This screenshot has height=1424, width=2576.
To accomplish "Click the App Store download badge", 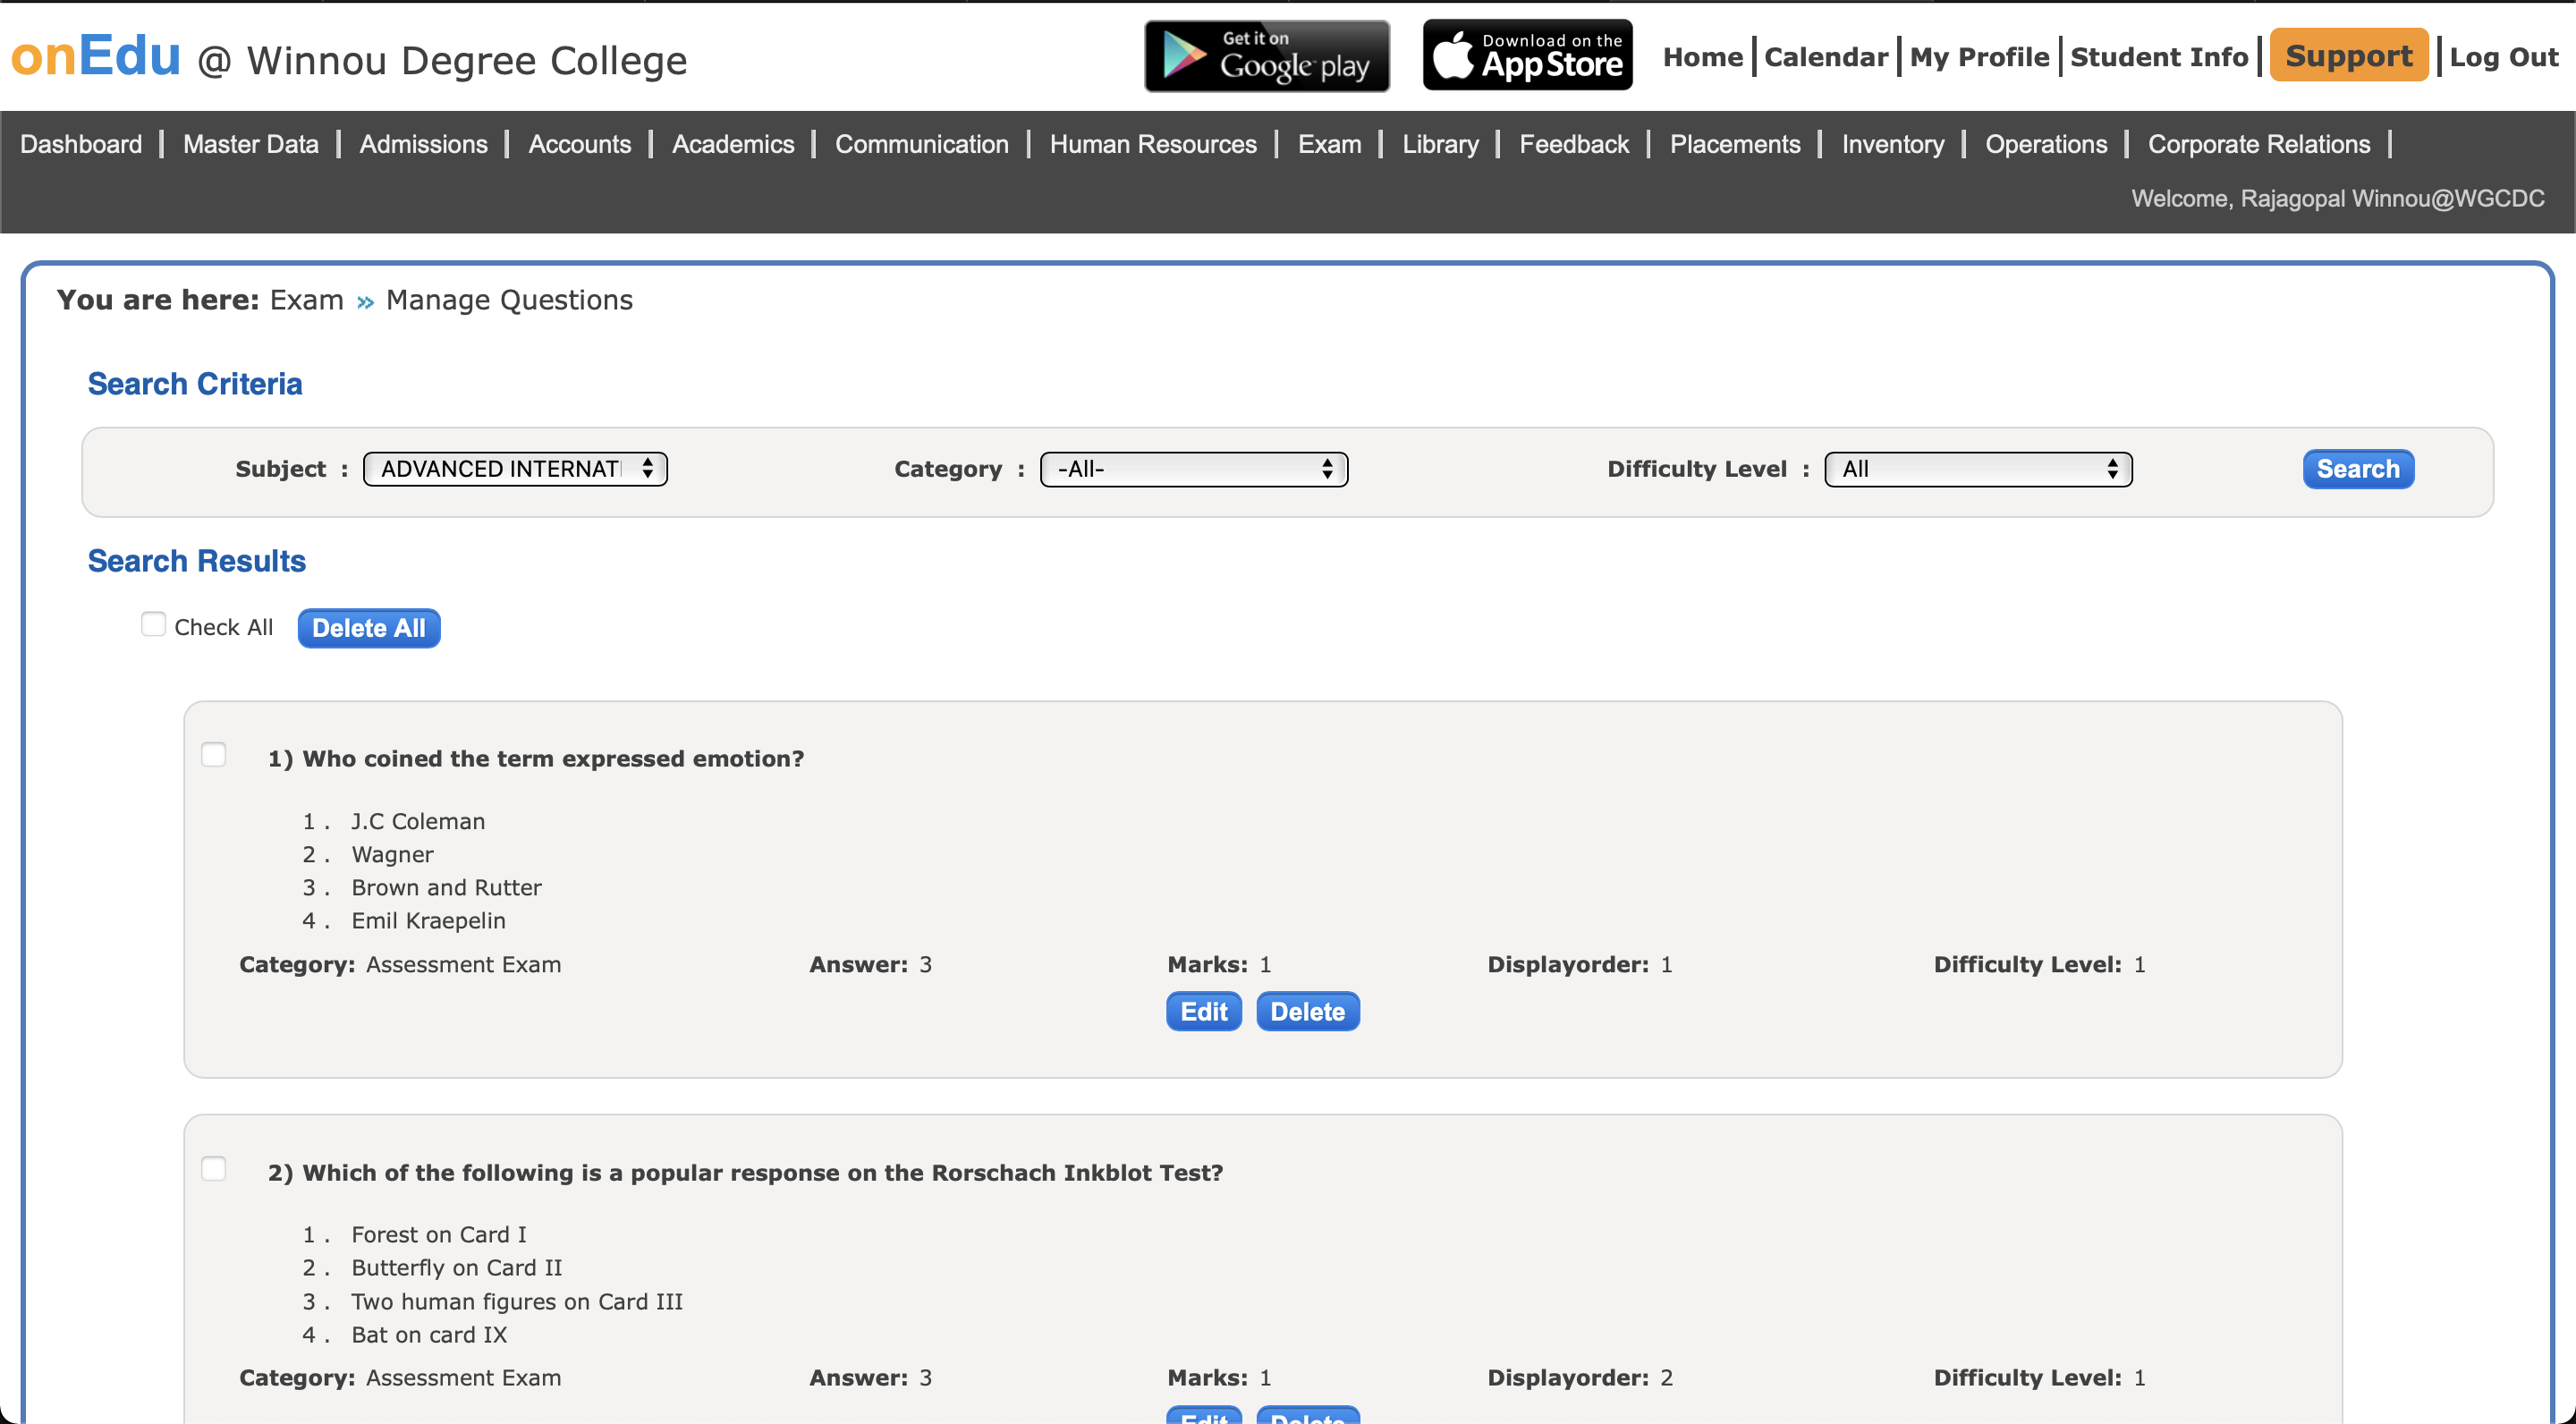I will click(x=1527, y=56).
